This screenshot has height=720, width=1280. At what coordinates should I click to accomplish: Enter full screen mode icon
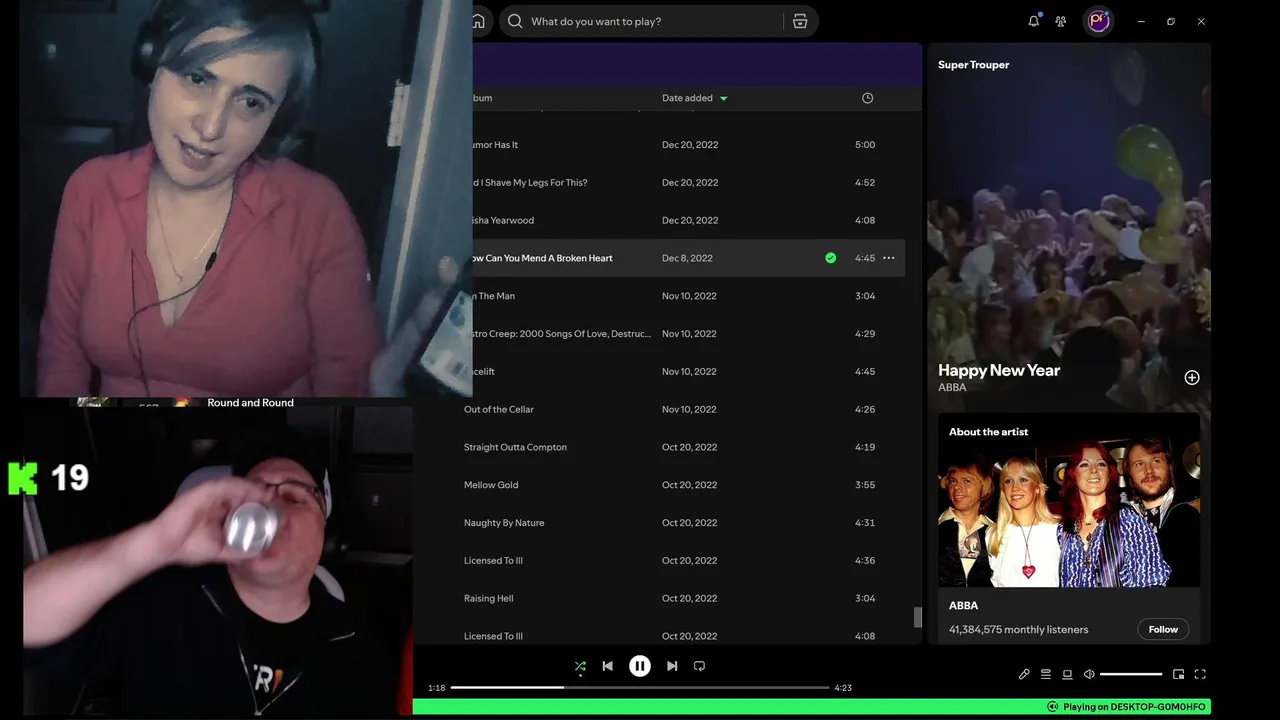[x=1200, y=674]
